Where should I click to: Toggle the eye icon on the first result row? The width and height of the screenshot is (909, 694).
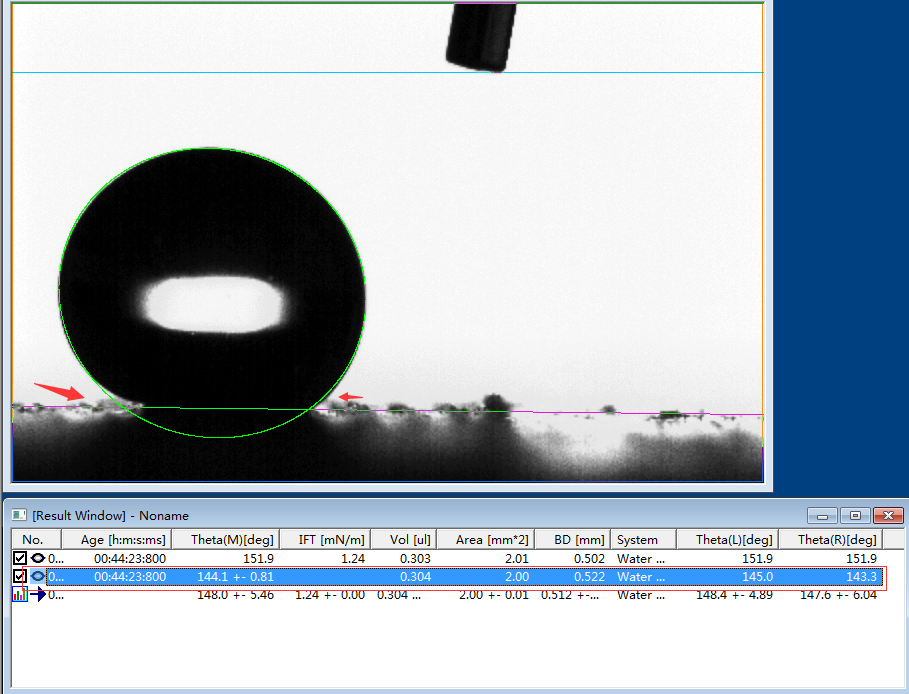coord(38,558)
